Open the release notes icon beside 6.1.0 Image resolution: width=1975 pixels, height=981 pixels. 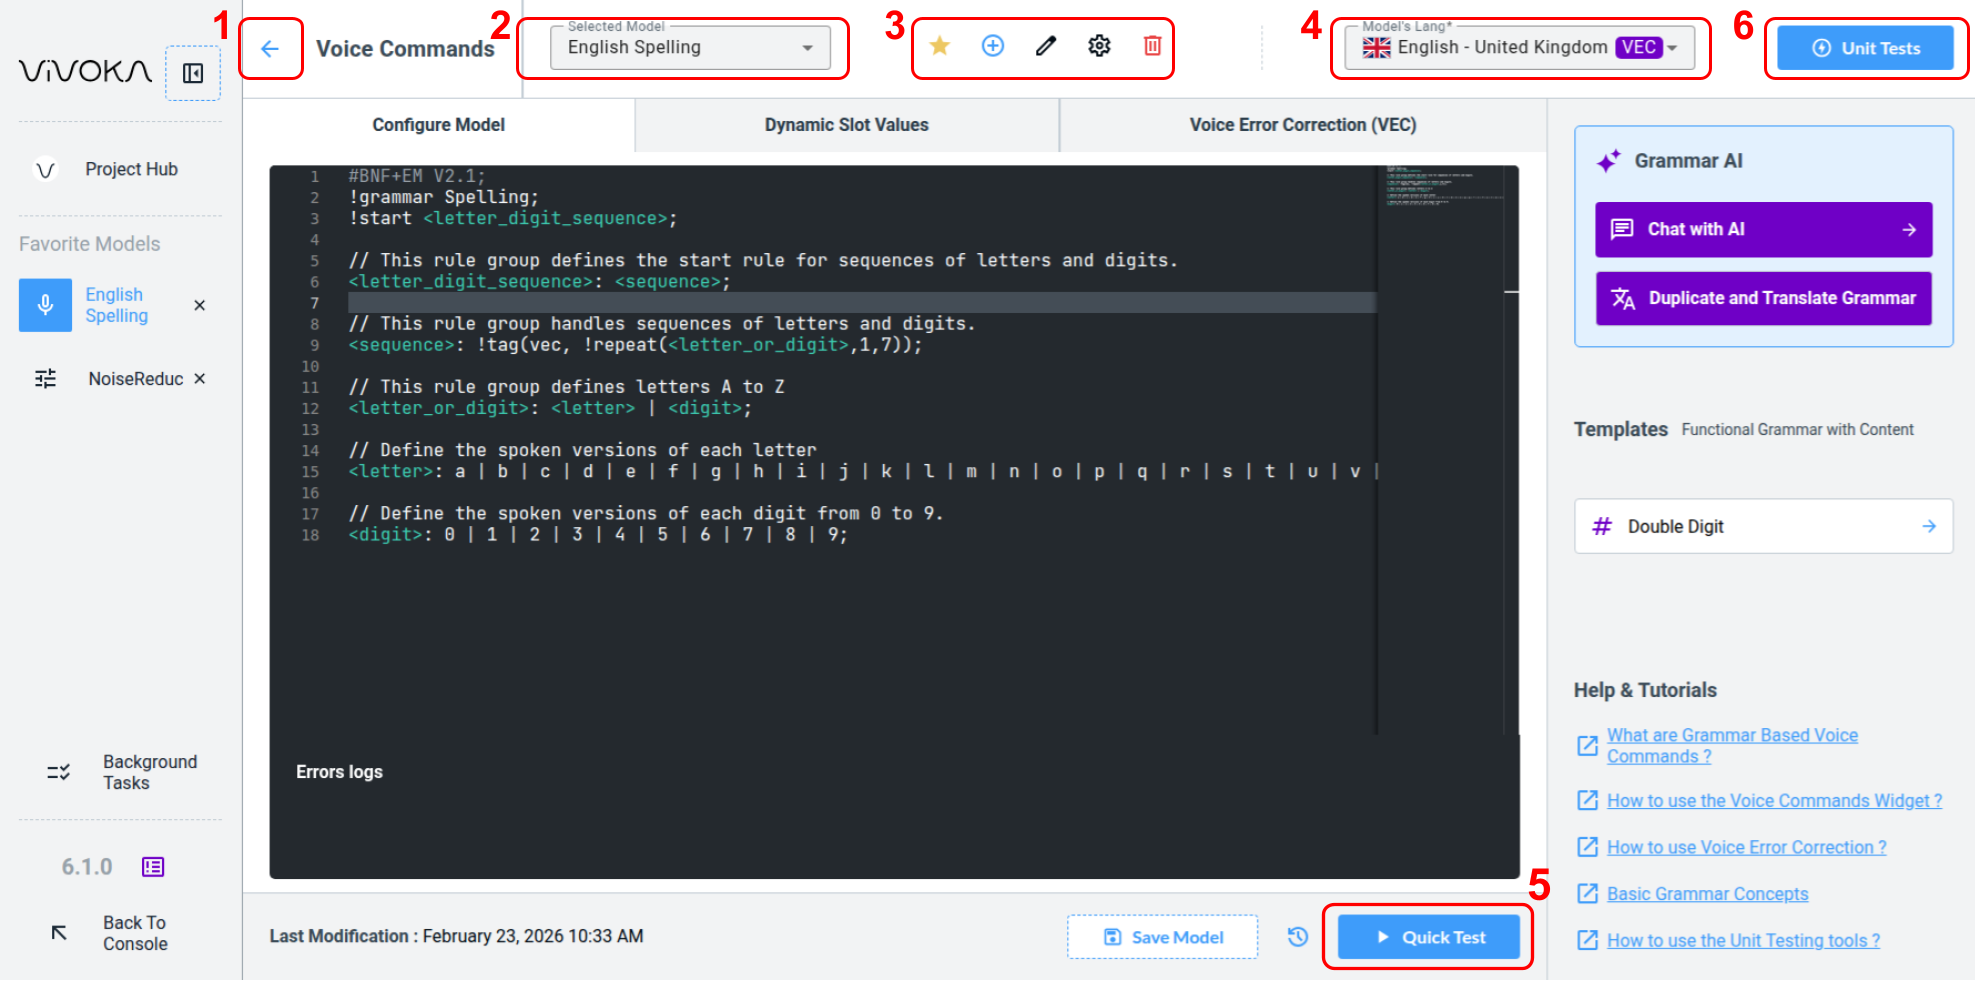(x=153, y=867)
